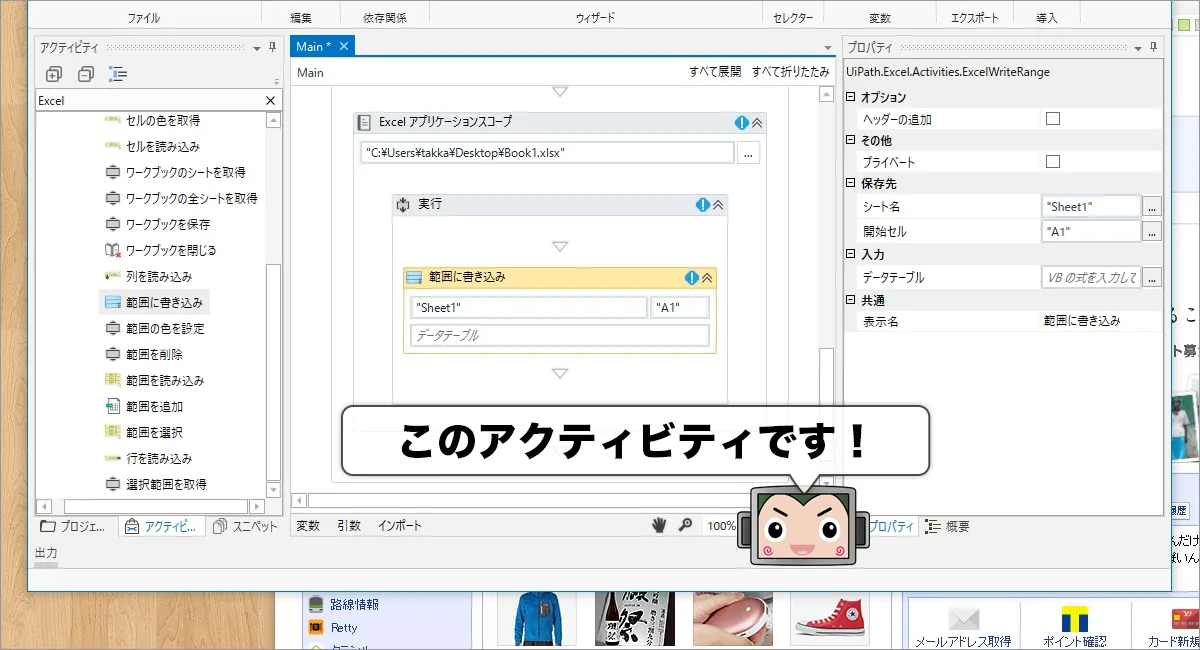Image resolution: width=1200 pixels, height=650 pixels.
Task: Clear the Excel search box with X
Action: point(270,101)
